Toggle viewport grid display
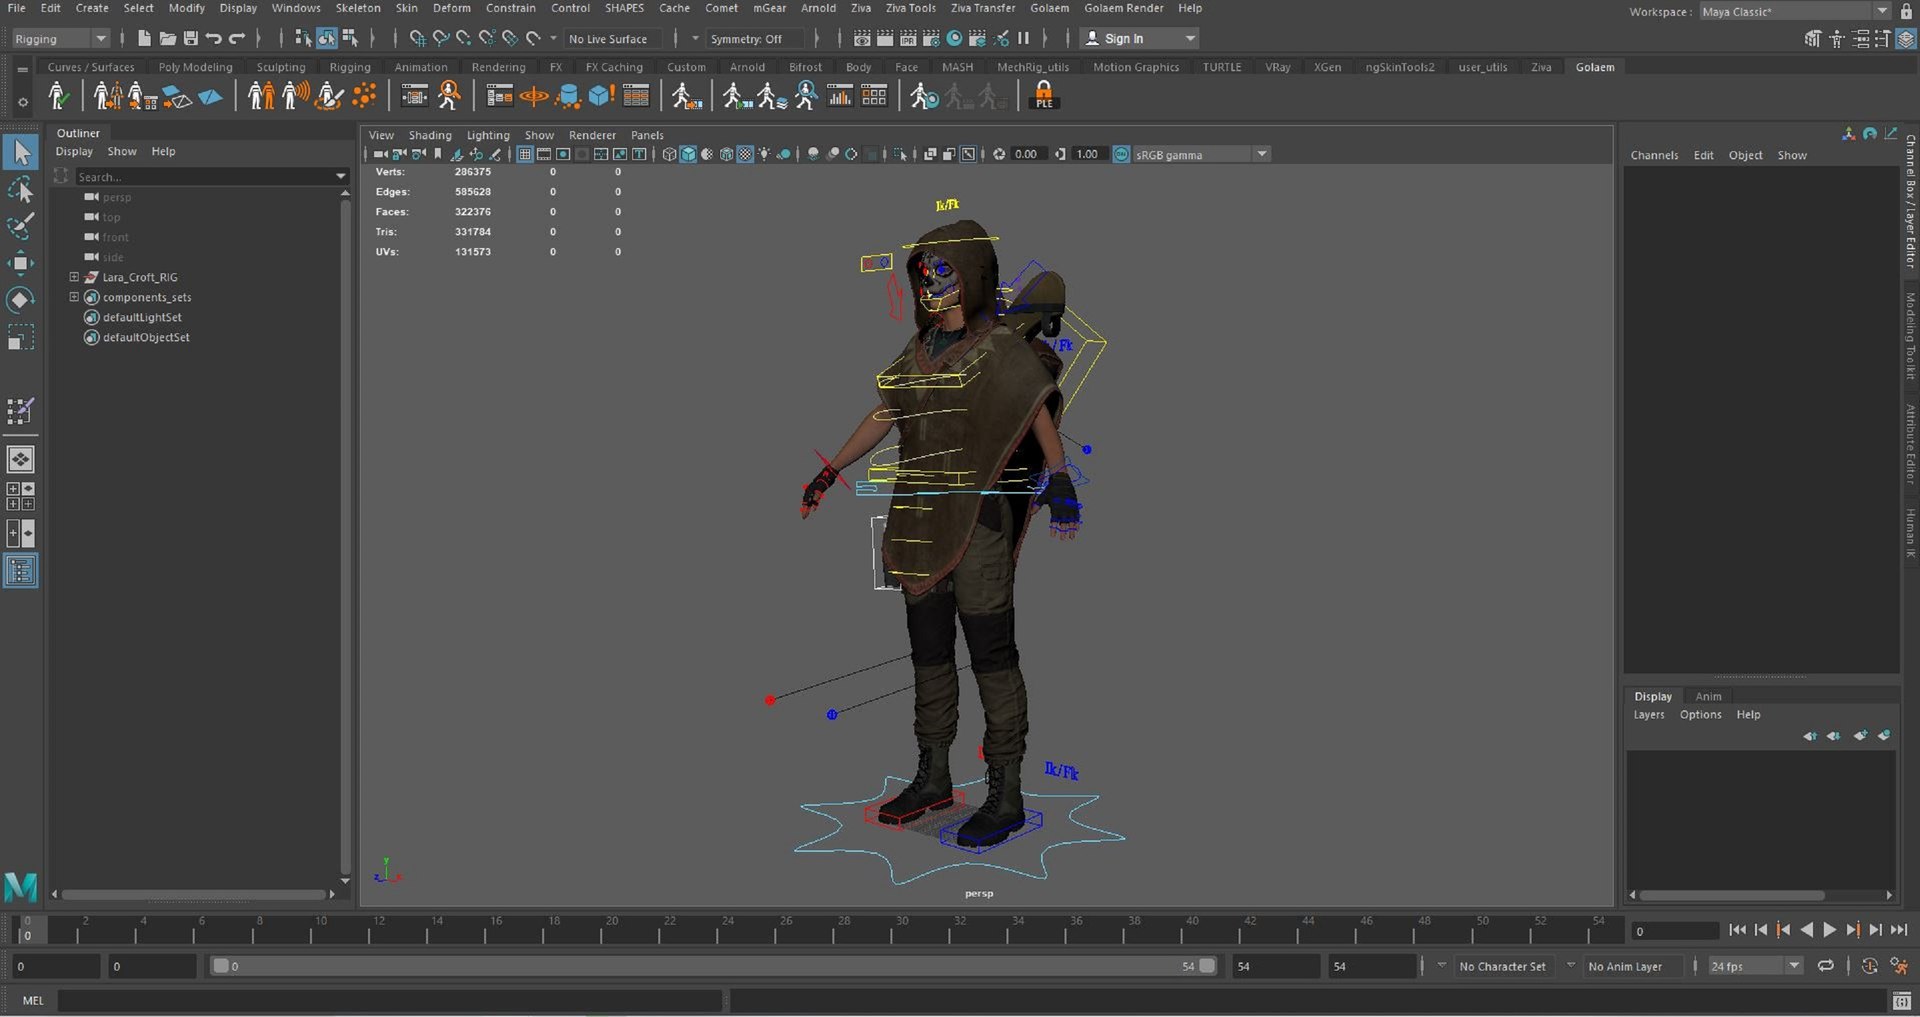Screen dimensions: 1920x1017 click(x=524, y=154)
